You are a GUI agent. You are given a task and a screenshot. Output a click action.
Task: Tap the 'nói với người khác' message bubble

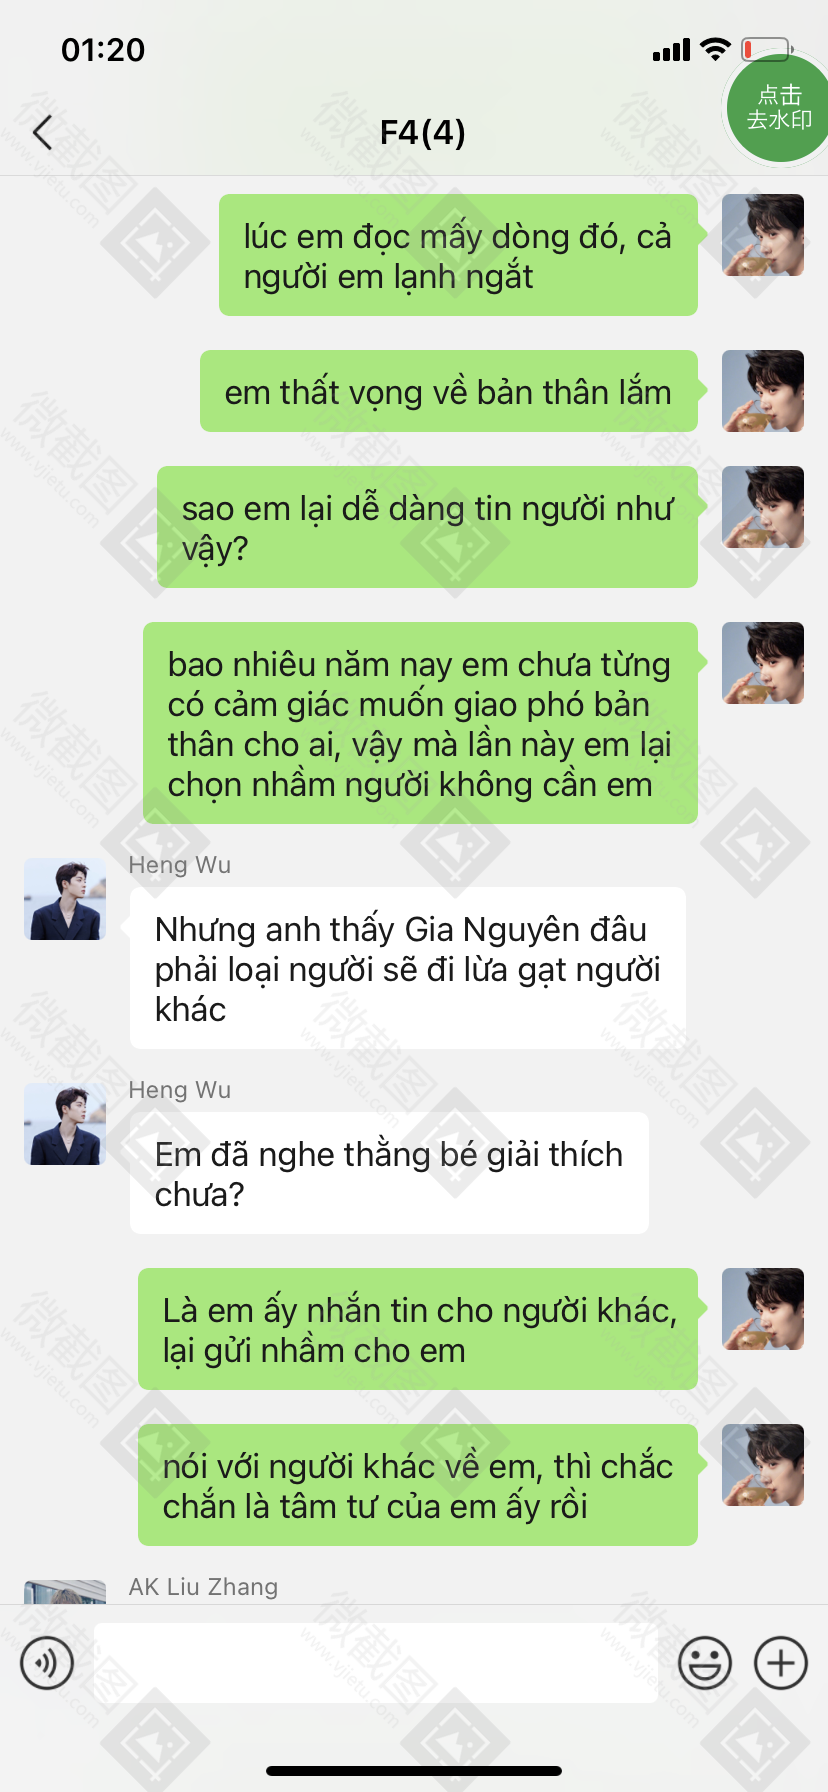coord(418,1485)
